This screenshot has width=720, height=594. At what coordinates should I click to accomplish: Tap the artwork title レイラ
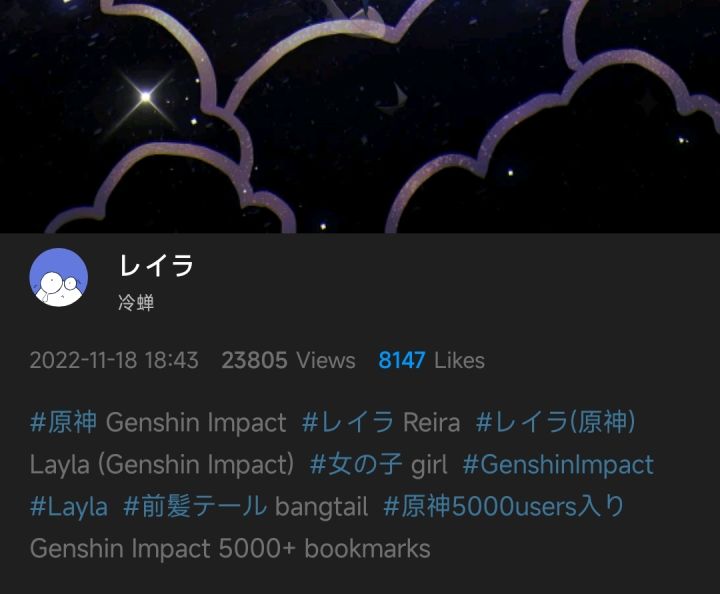[157, 265]
